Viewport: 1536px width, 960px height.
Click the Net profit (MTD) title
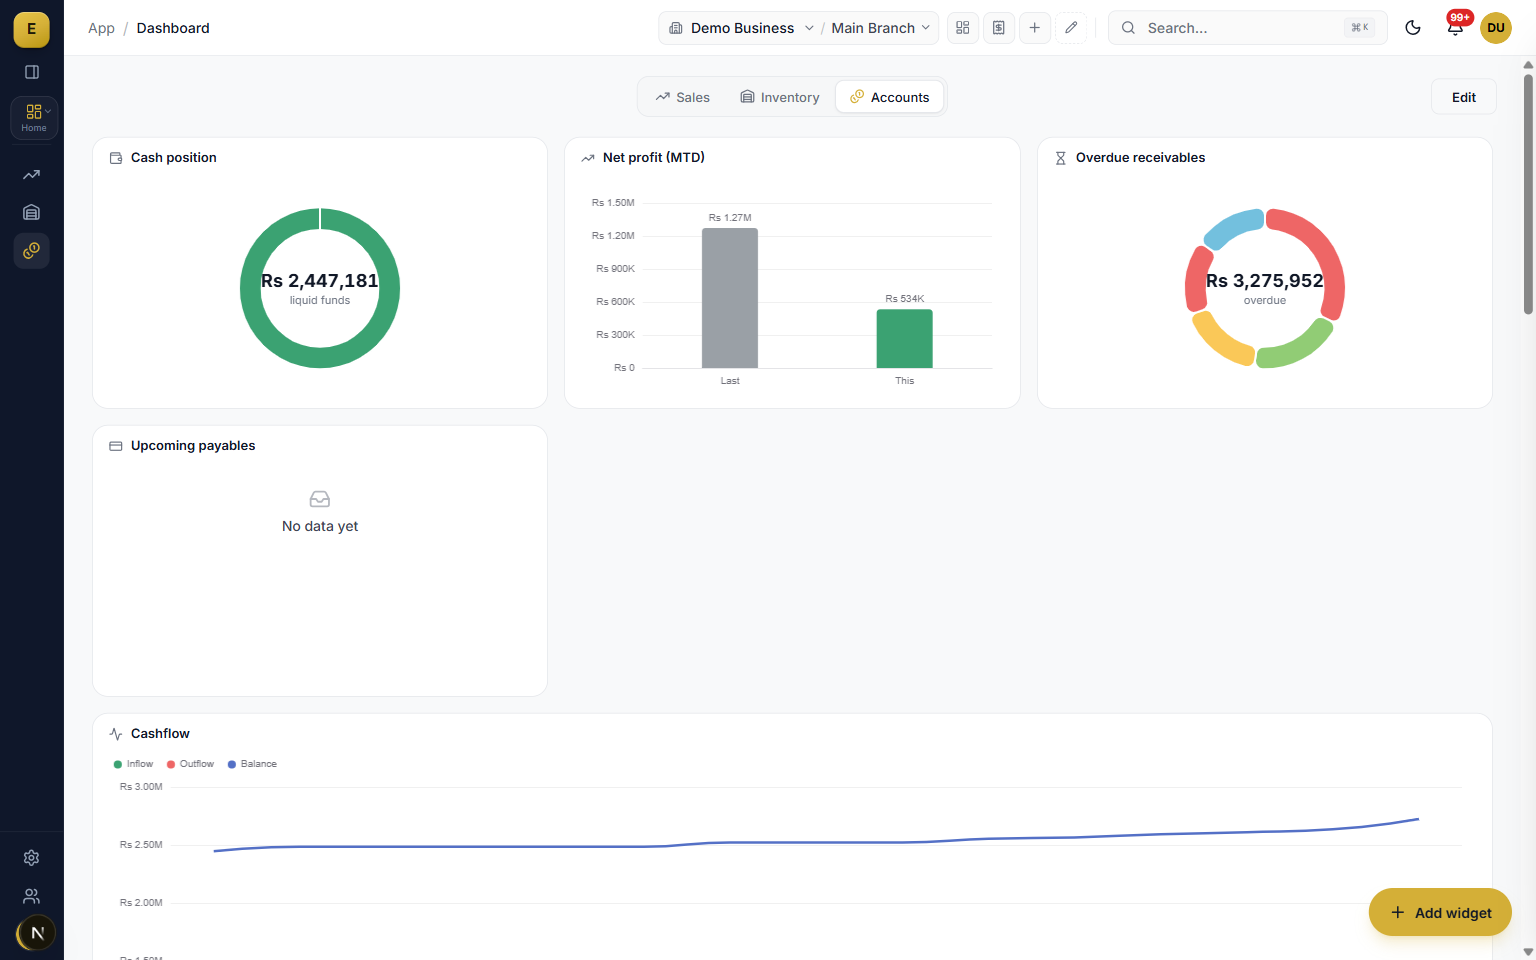pyautogui.click(x=654, y=158)
